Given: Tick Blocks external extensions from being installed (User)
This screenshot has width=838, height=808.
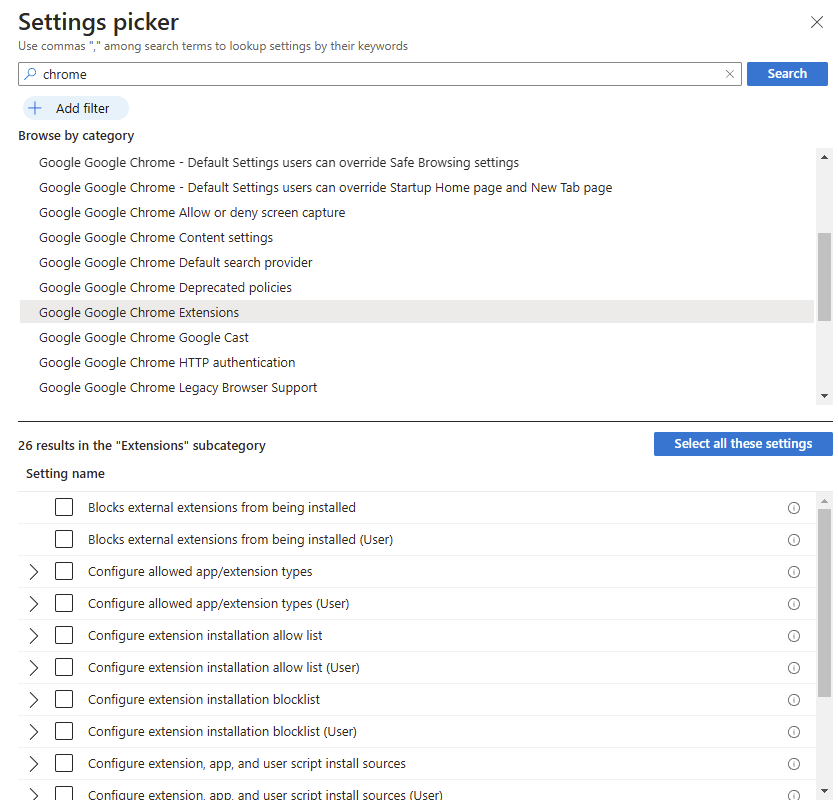Looking at the screenshot, I should (x=64, y=539).
